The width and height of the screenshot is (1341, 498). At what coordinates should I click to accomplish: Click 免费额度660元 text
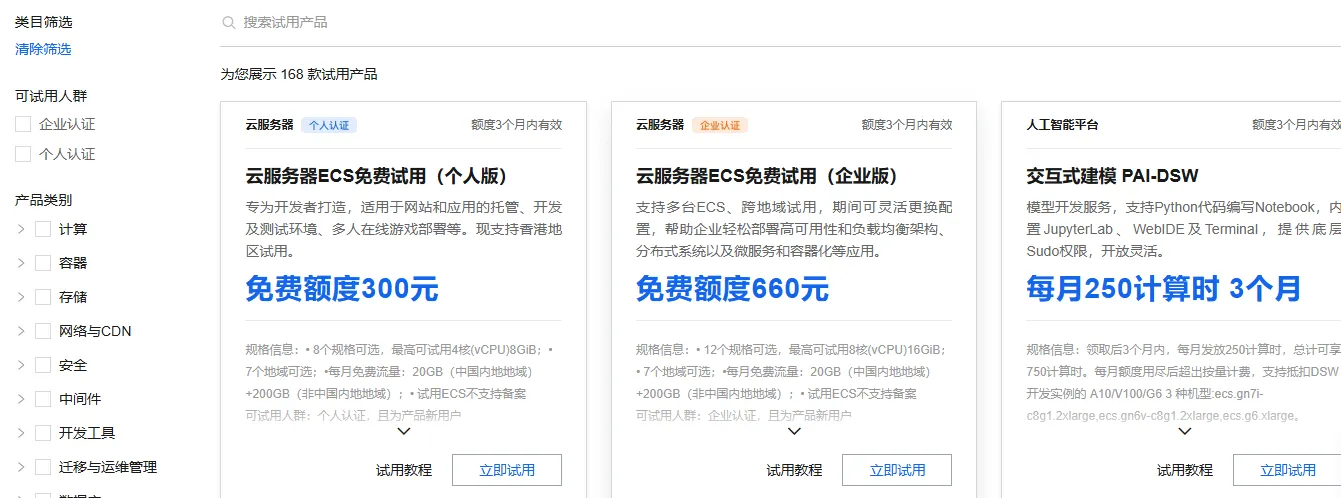click(x=732, y=289)
